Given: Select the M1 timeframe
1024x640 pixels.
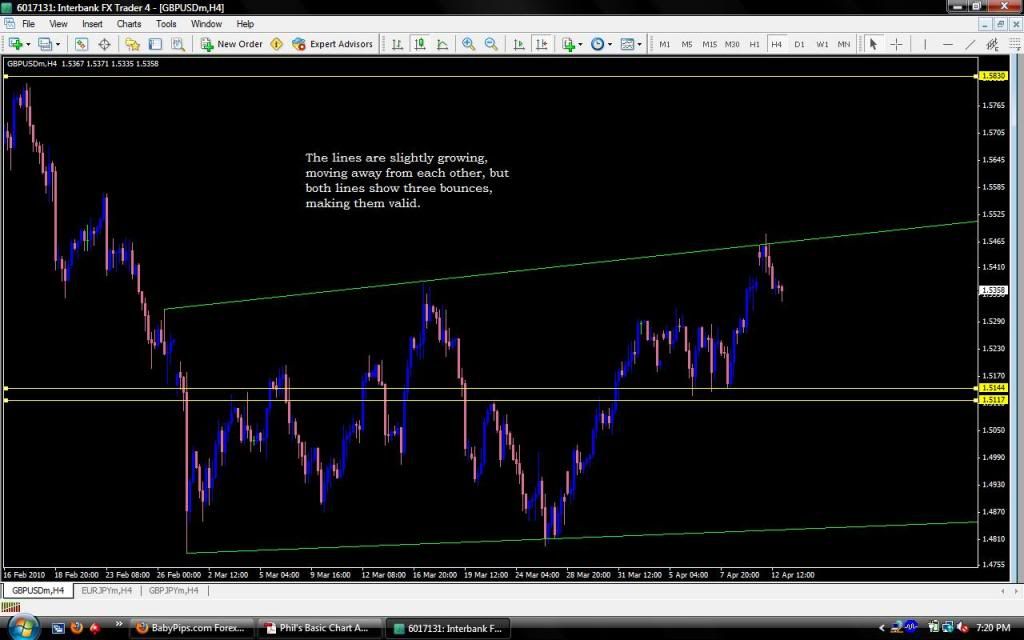Looking at the screenshot, I should pos(665,44).
